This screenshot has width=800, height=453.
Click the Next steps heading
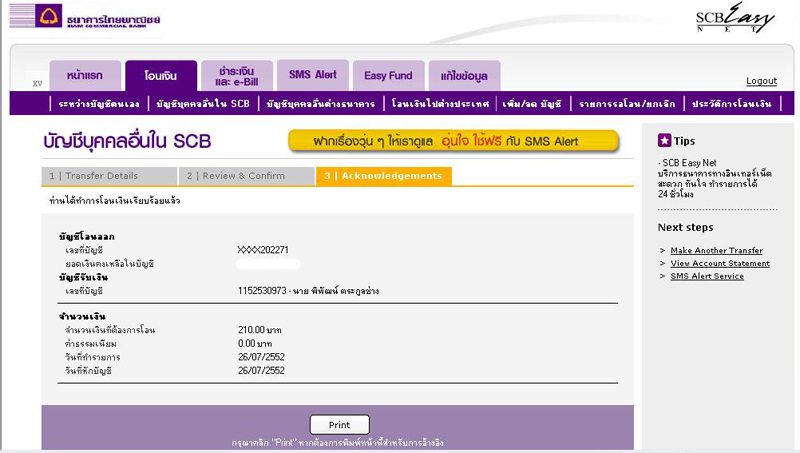(685, 228)
